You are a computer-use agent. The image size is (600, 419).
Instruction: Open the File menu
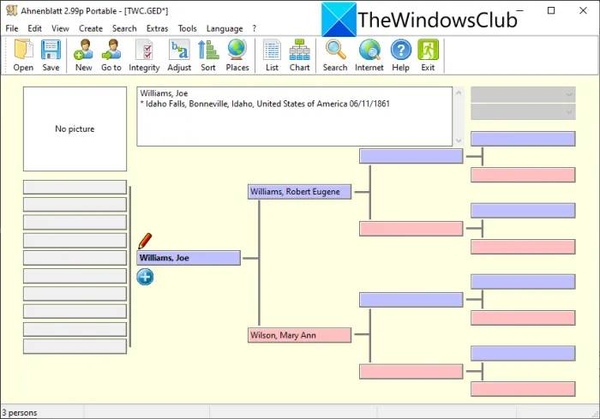[12, 28]
